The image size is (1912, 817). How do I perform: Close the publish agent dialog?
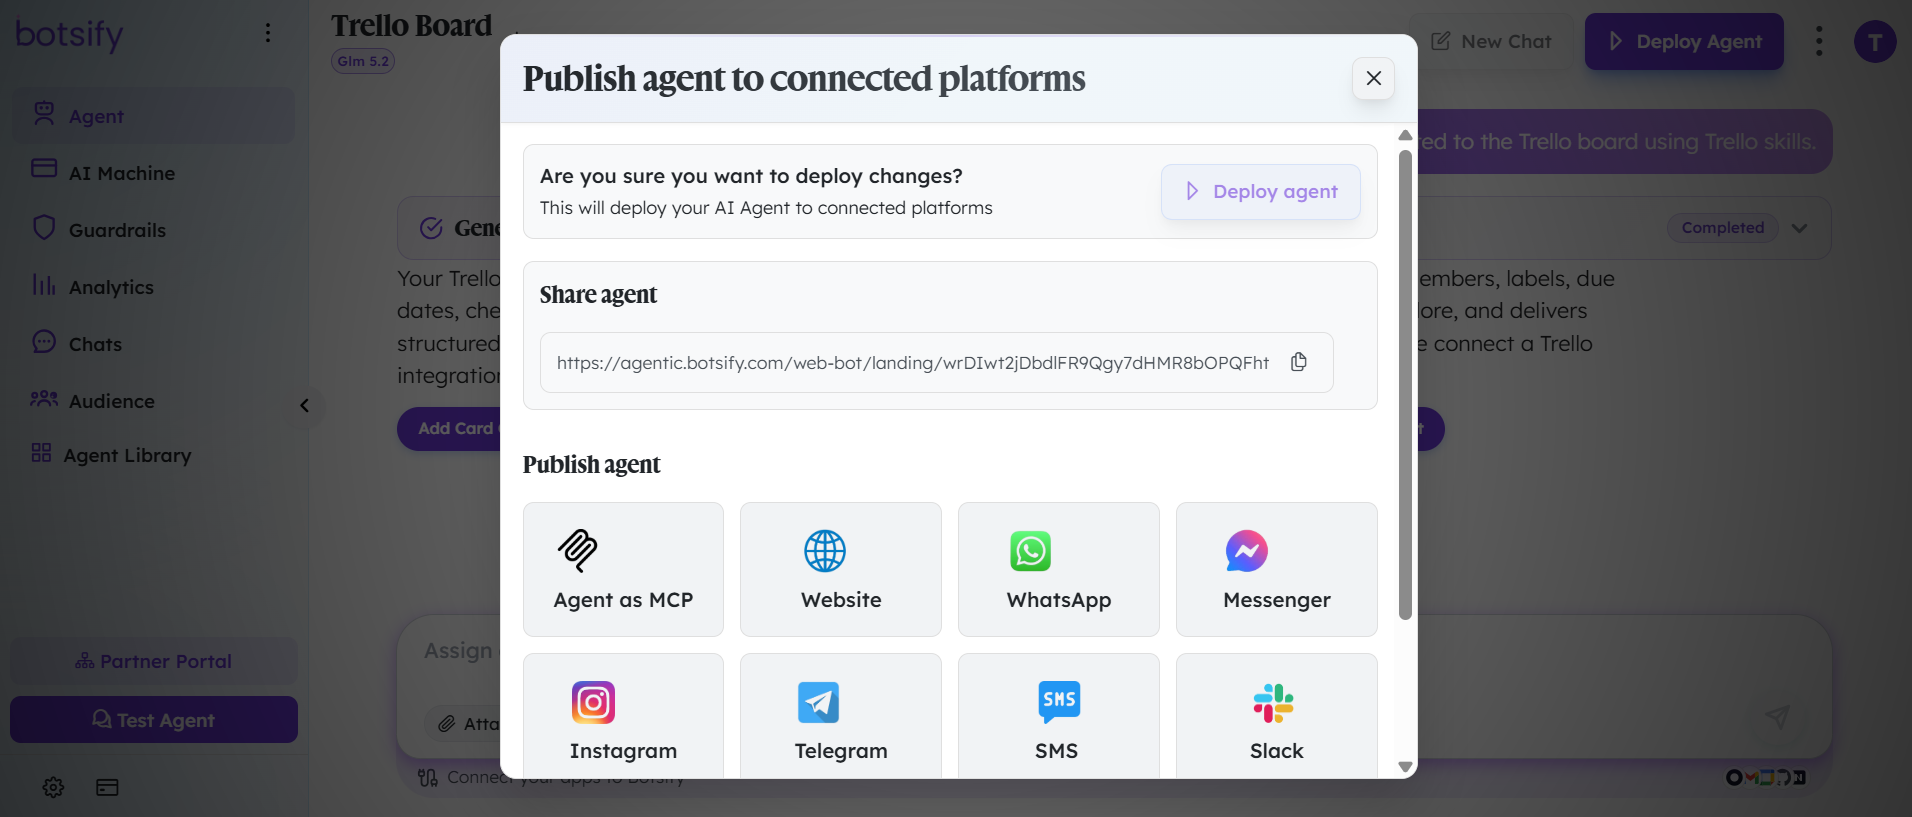click(1373, 78)
